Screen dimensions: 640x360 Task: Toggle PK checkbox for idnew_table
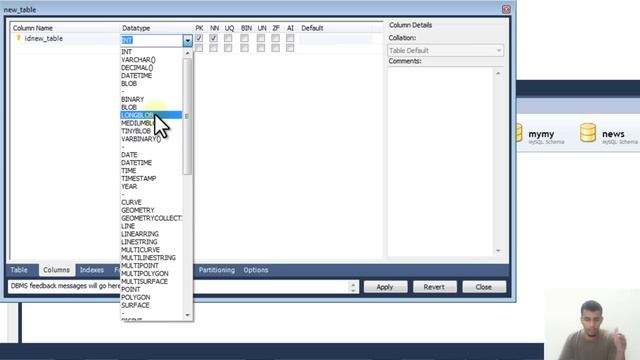pyautogui.click(x=199, y=38)
